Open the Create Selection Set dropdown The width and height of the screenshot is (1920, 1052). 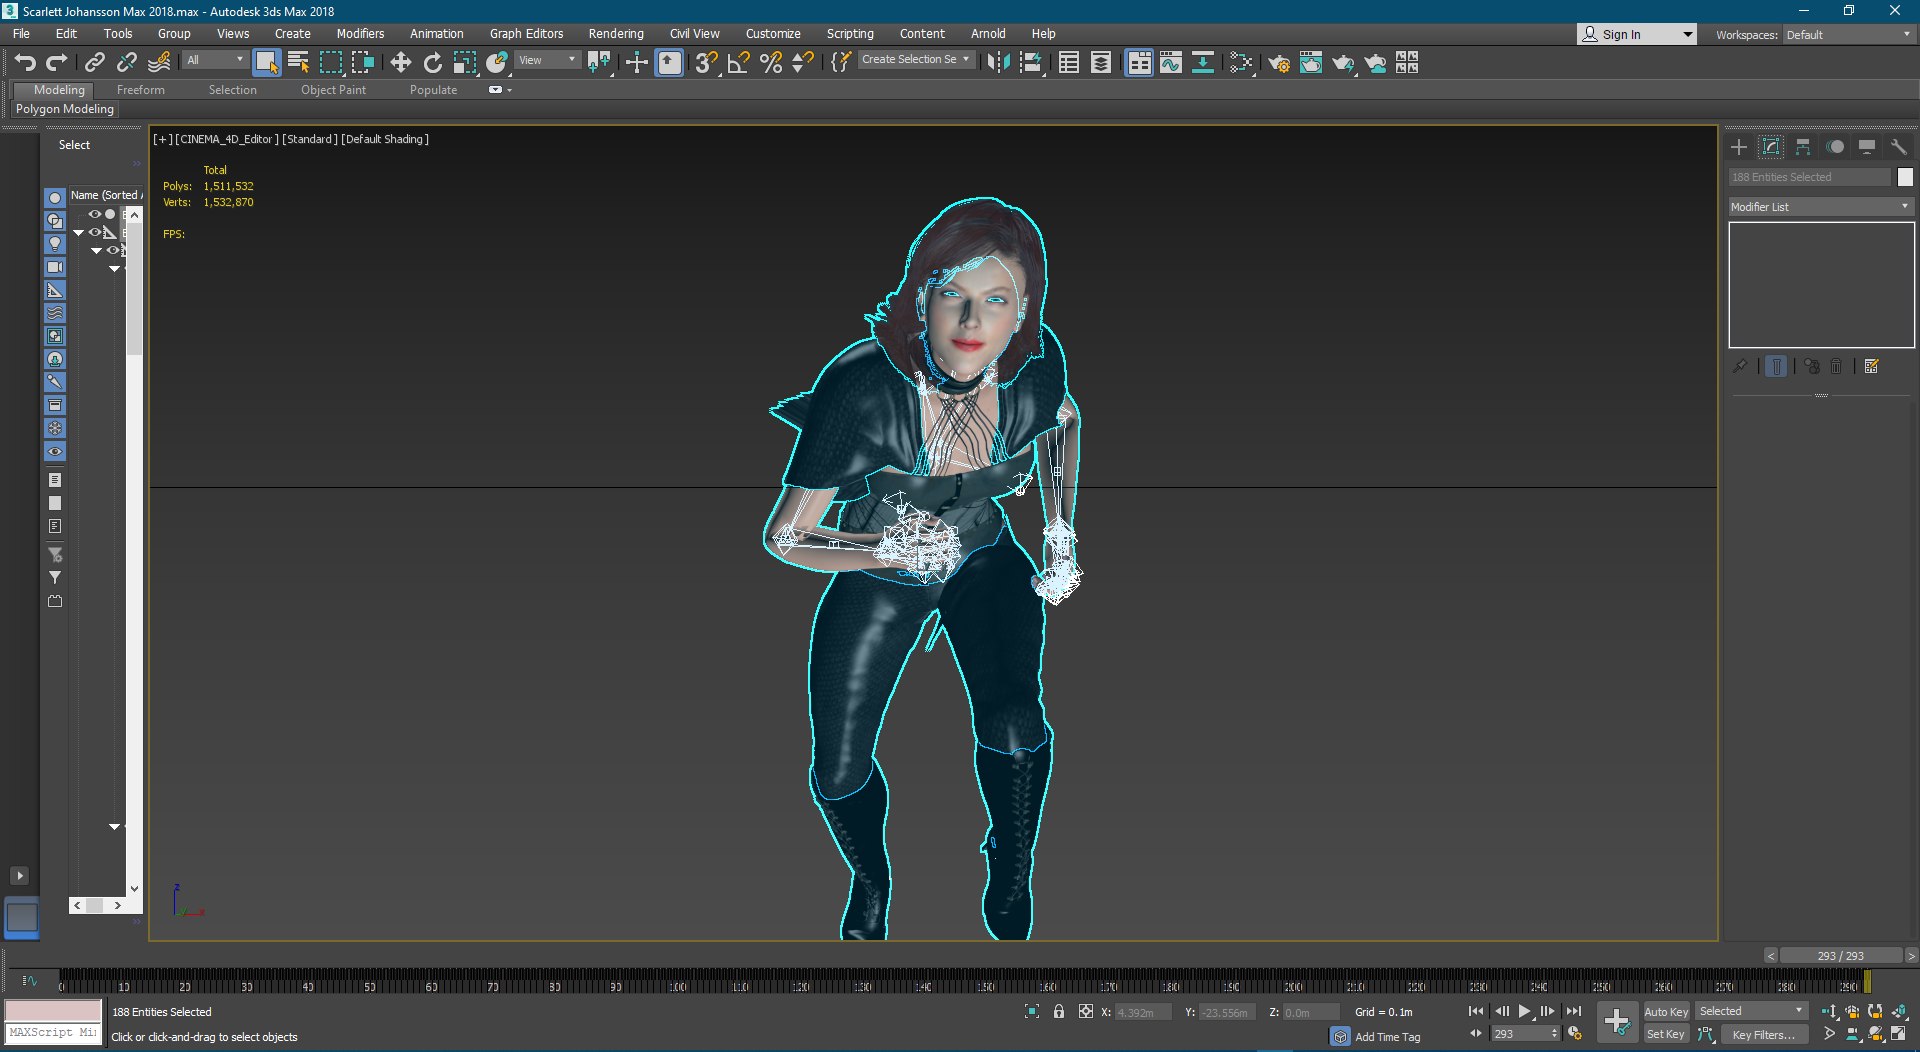915,59
